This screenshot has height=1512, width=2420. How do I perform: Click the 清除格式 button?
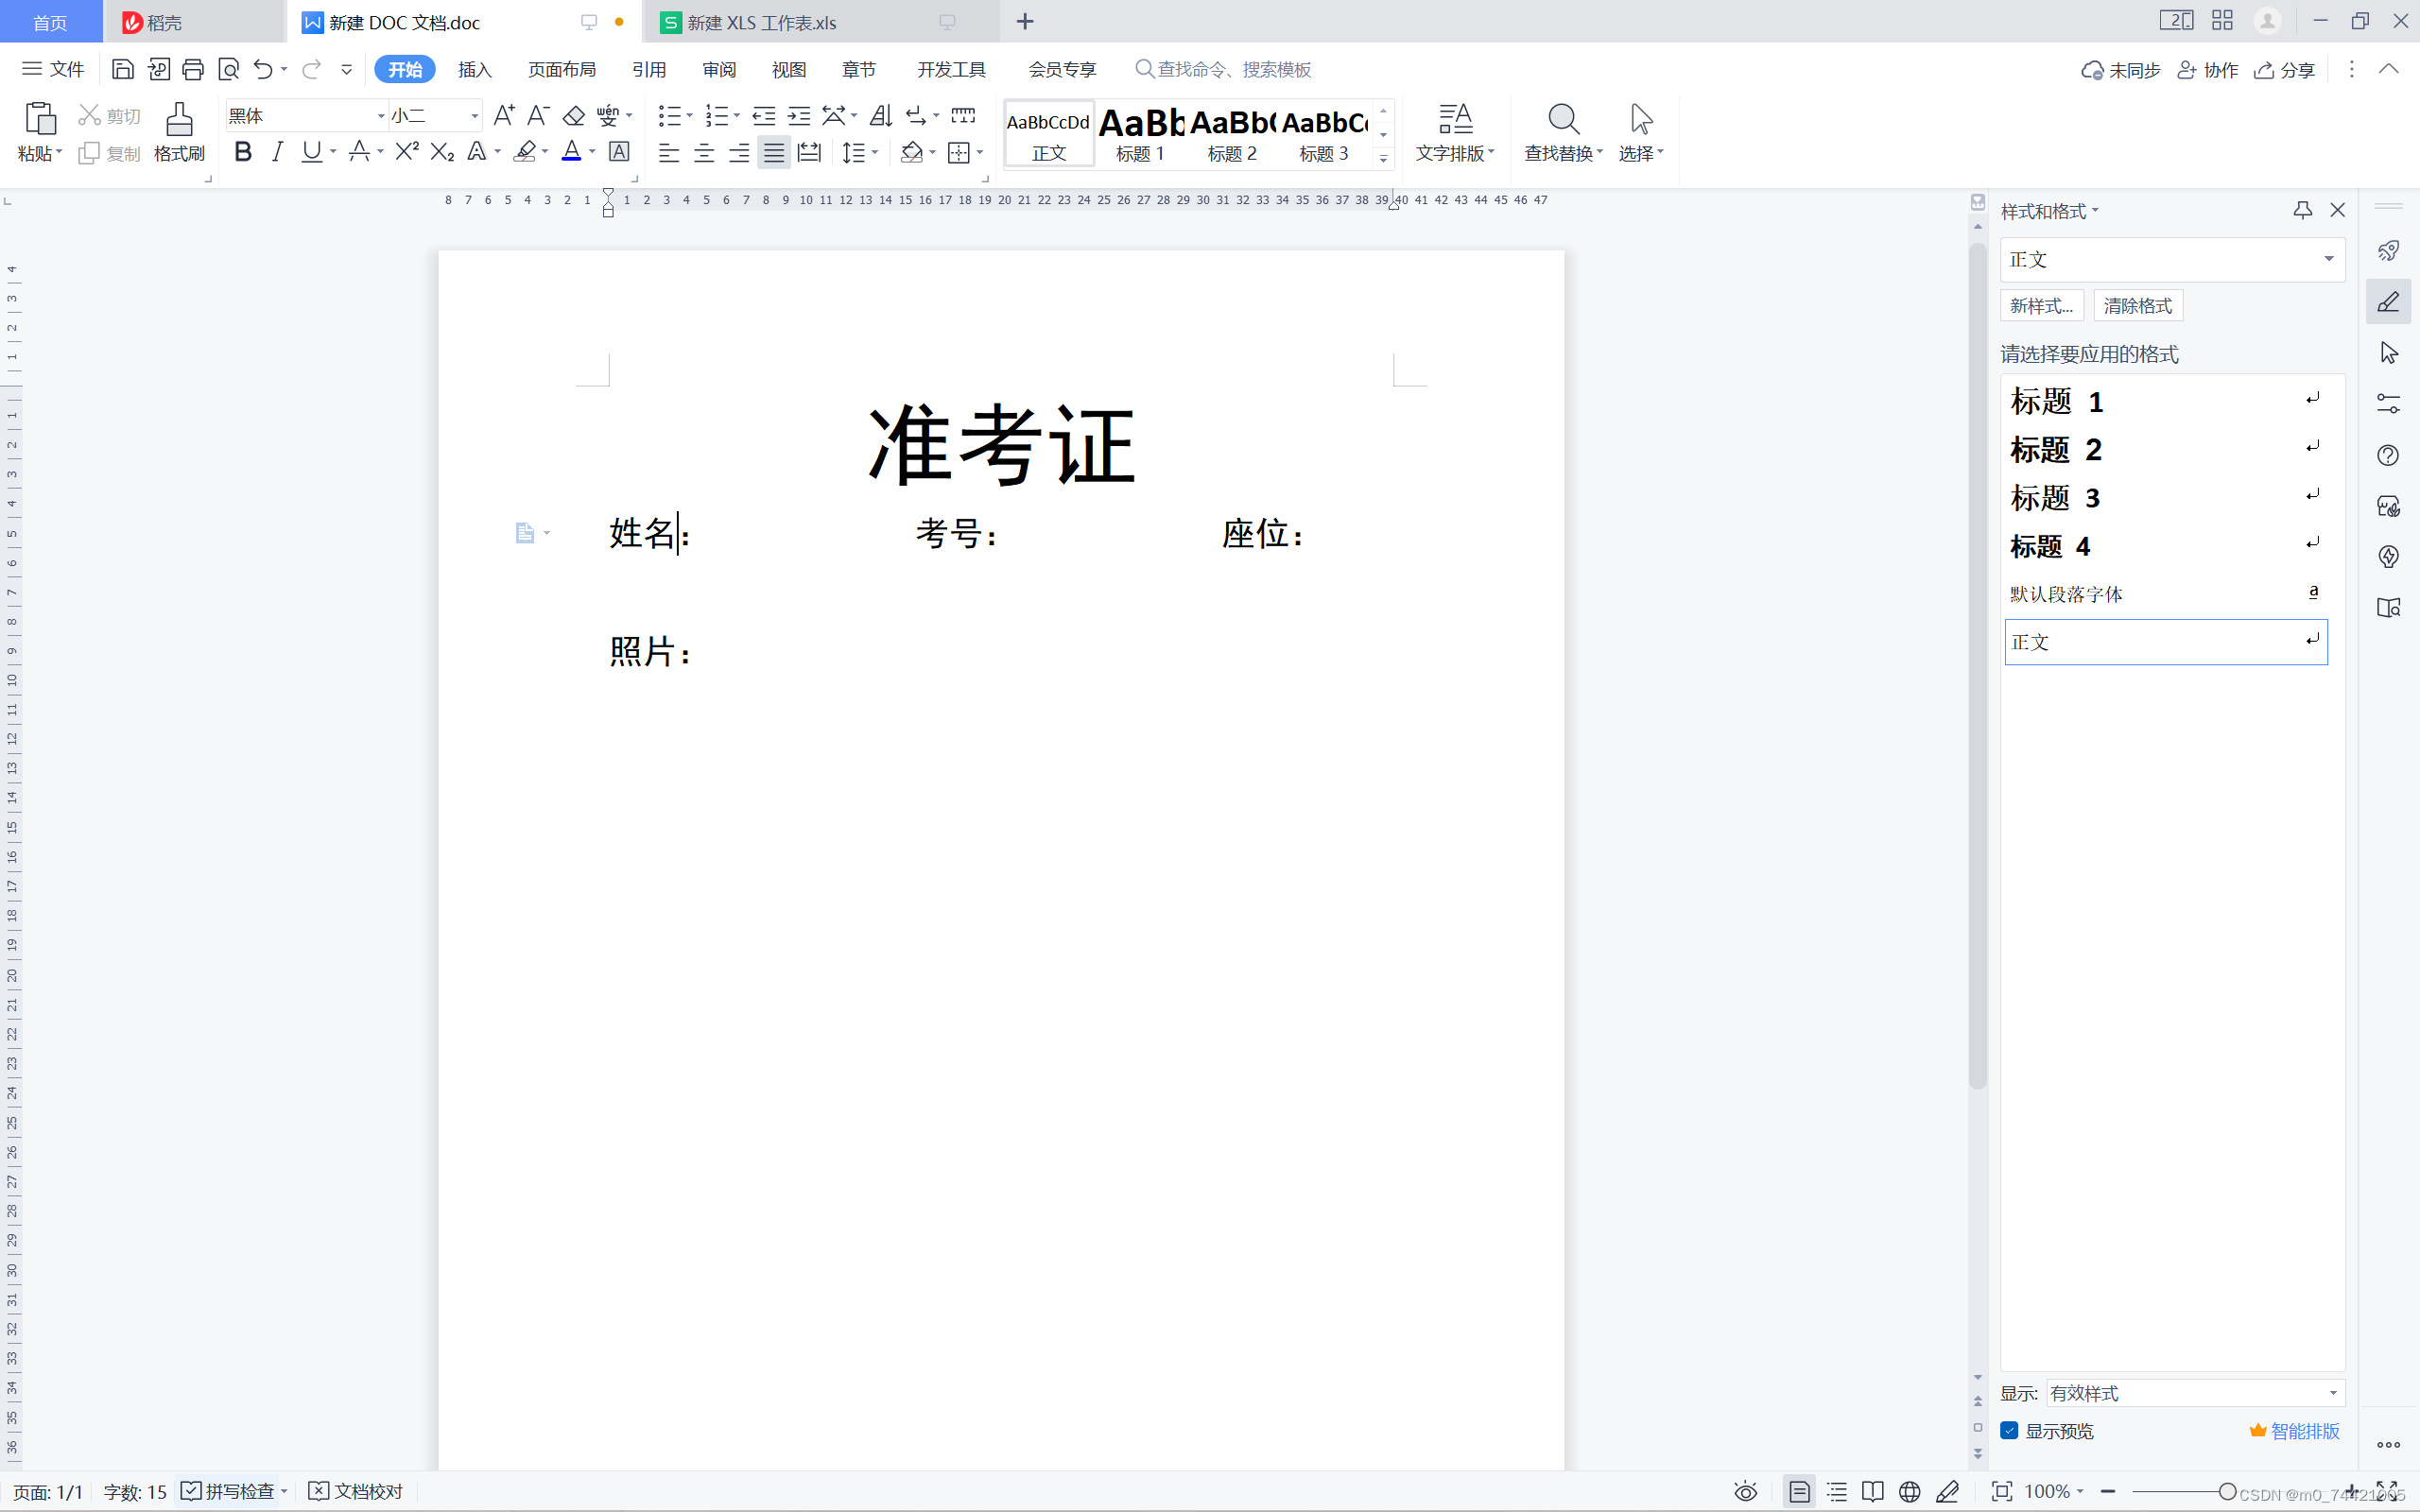click(x=2137, y=305)
